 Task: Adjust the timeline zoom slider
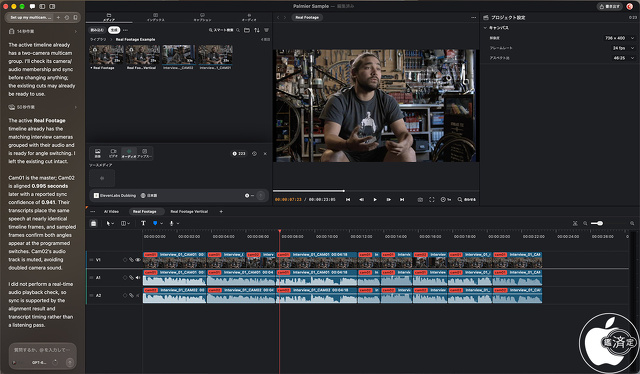[x=598, y=223]
